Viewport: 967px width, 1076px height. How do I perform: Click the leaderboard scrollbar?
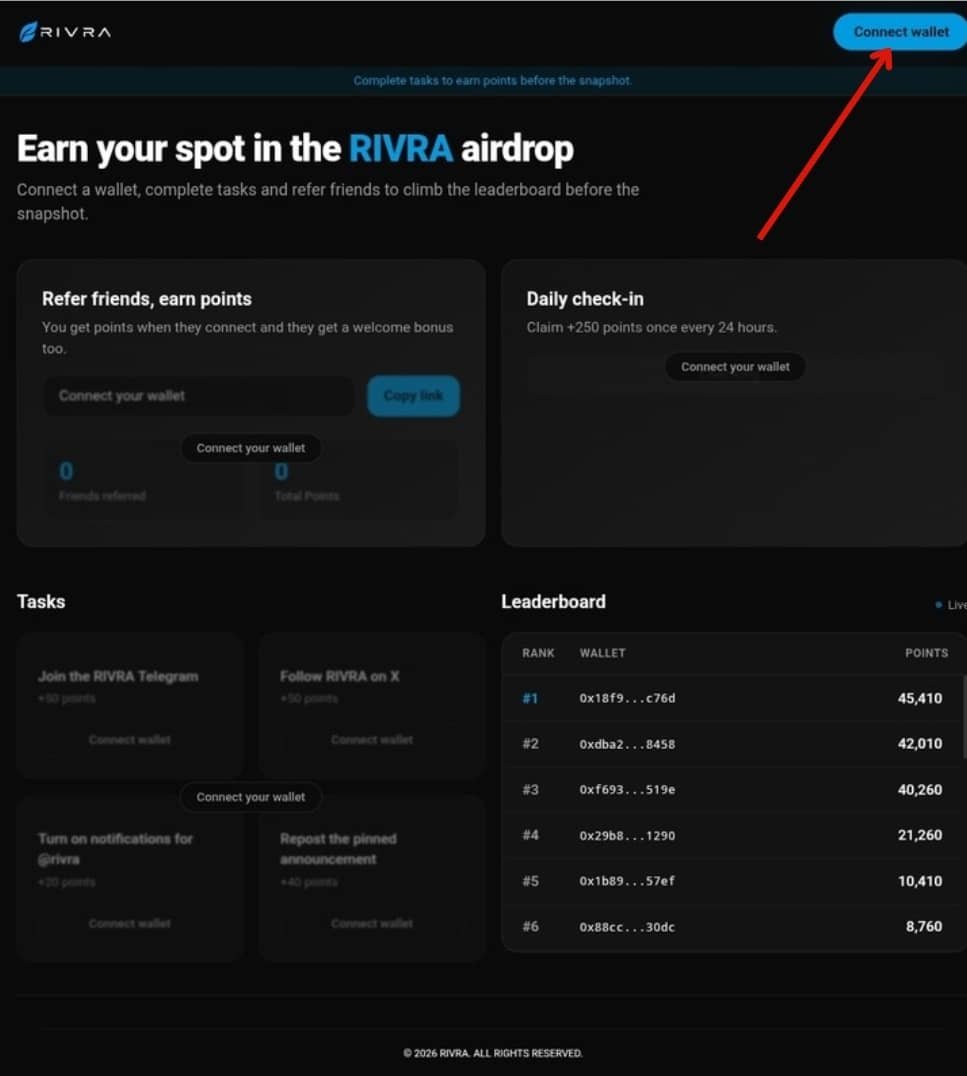click(x=964, y=716)
